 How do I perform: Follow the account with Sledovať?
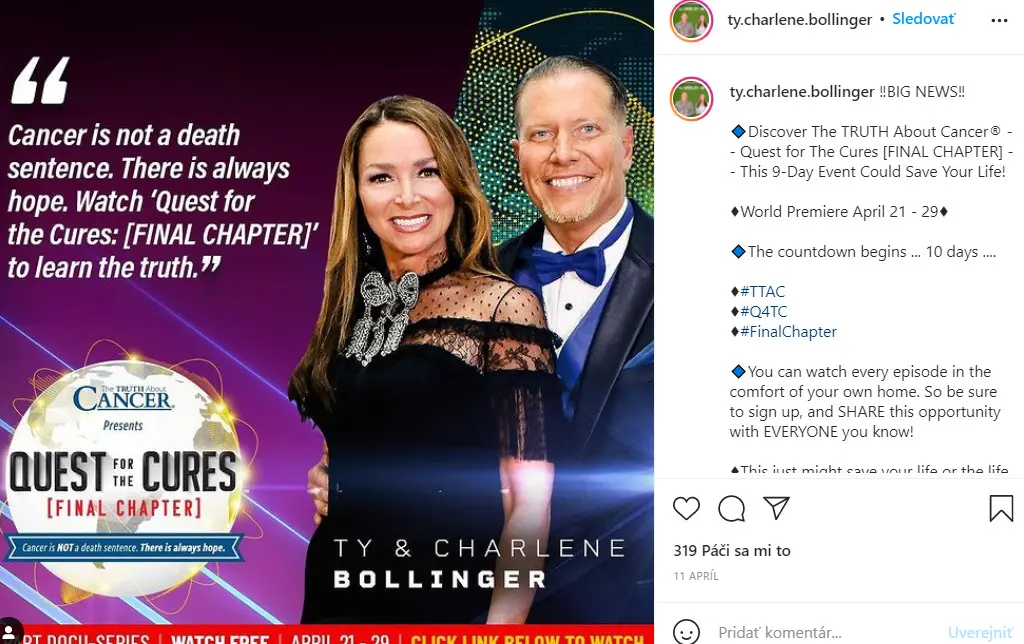(923, 19)
